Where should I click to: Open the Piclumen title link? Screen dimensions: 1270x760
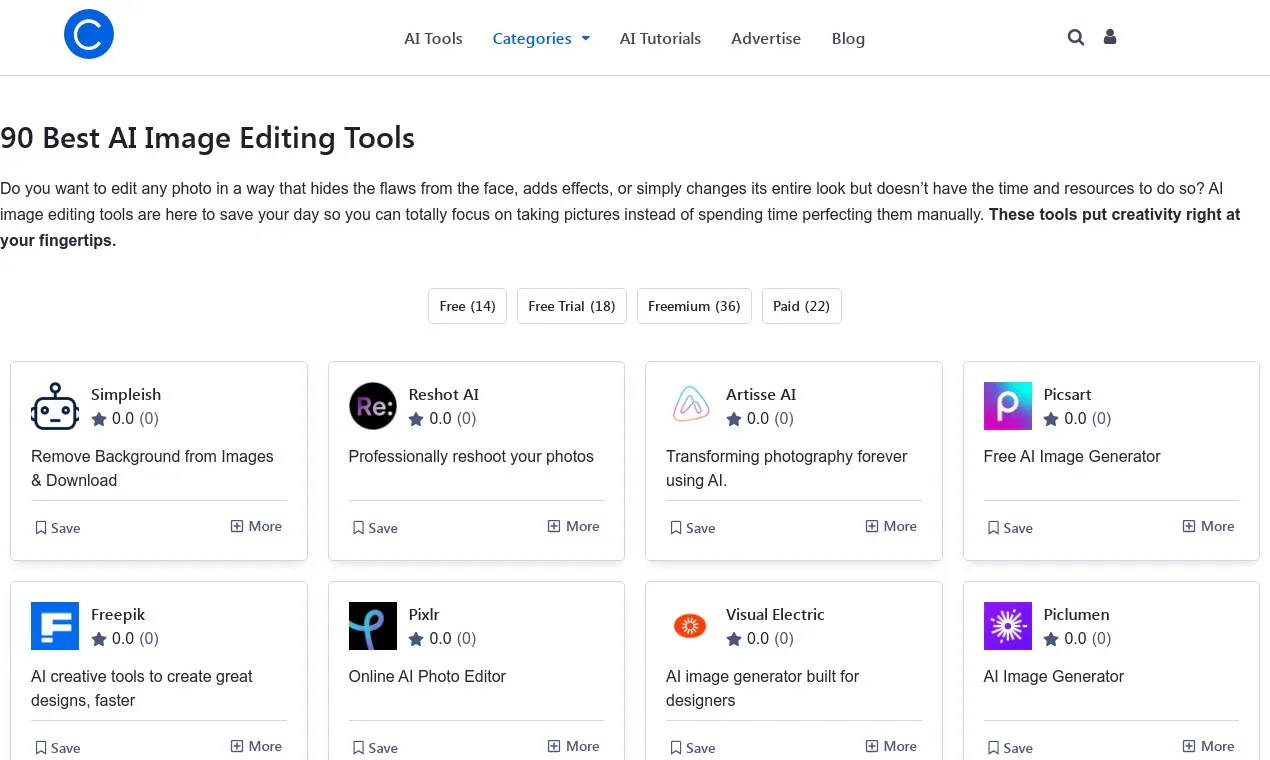[1076, 615]
